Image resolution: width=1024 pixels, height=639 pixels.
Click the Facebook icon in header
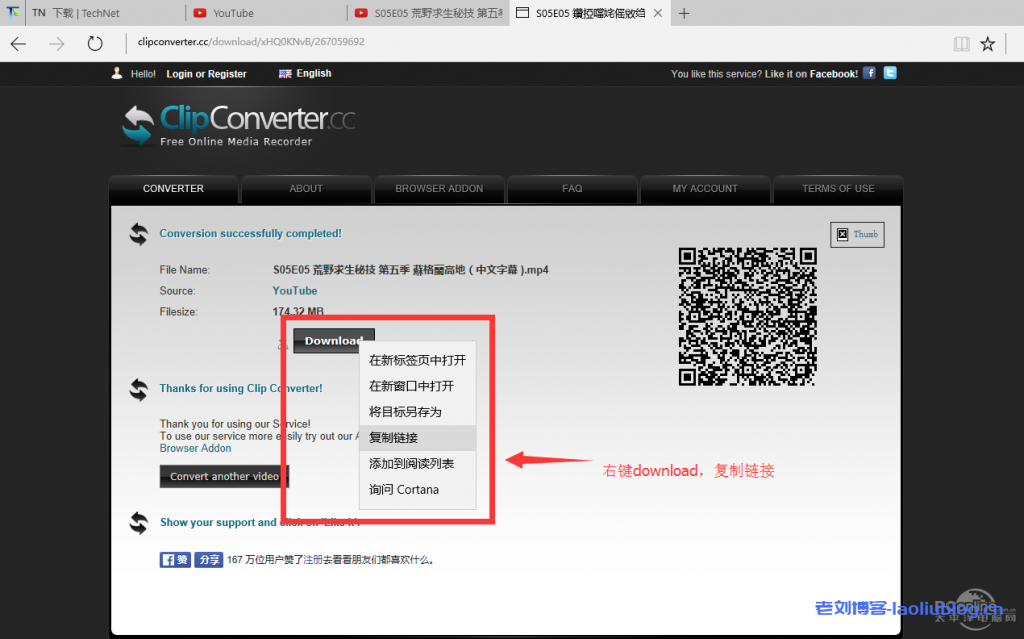pyautogui.click(x=869, y=73)
